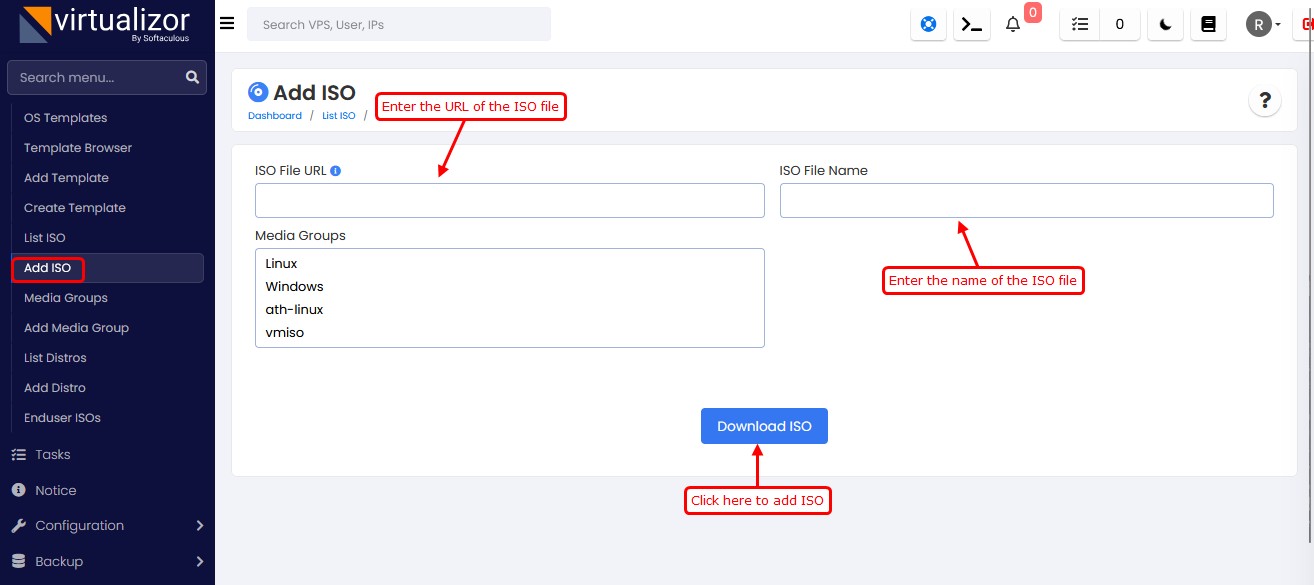This screenshot has width=1314, height=585.
Task: Open the user account R dropdown
Action: [1262, 24]
